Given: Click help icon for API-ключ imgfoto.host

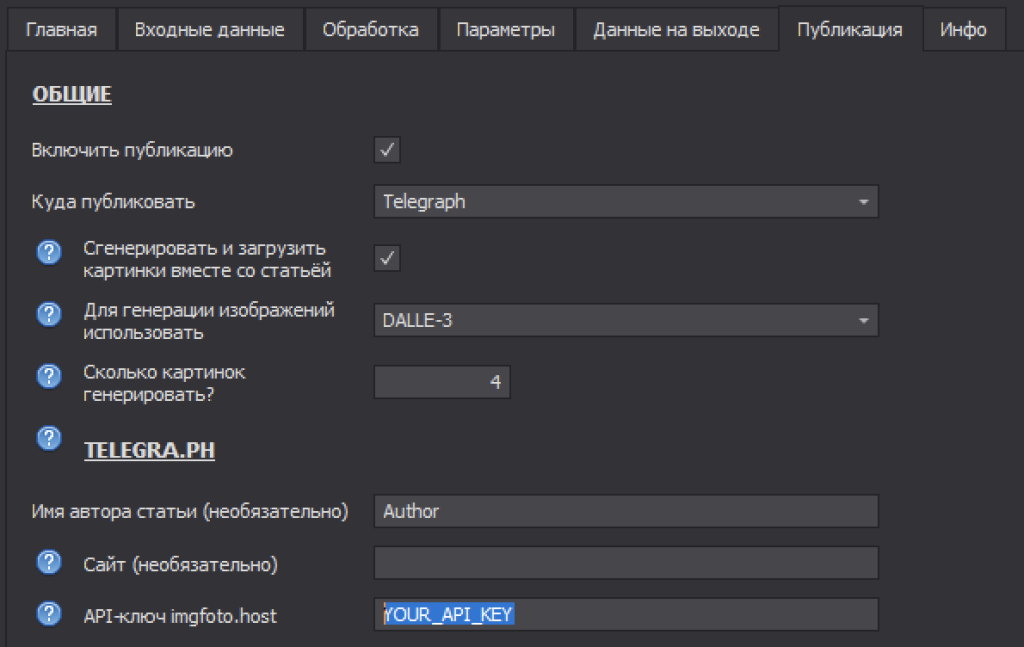Looking at the screenshot, I should tap(48, 615).
